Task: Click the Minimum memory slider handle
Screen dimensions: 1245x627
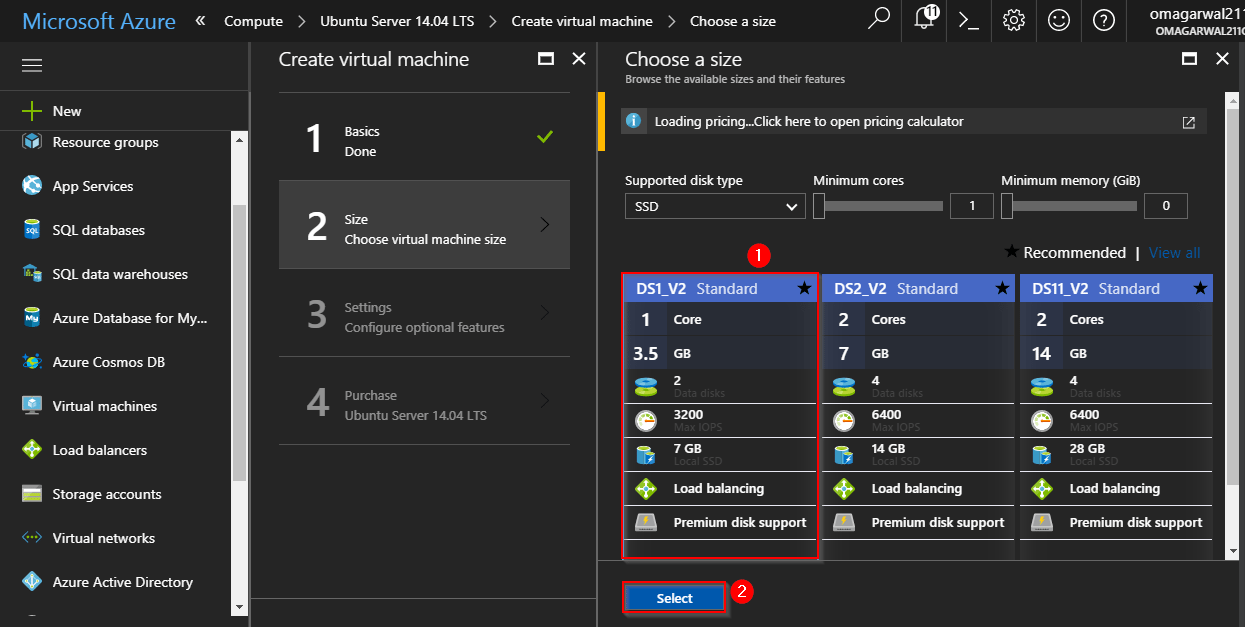Action: coord(1007,206)
